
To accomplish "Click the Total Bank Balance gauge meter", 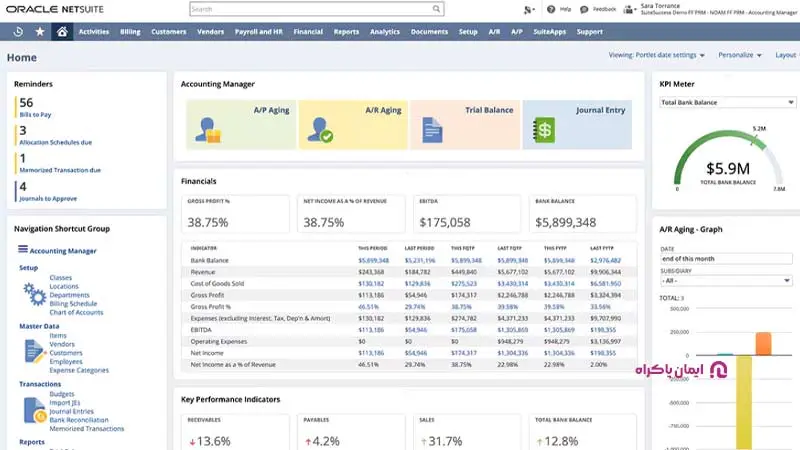I will (728, 158).
